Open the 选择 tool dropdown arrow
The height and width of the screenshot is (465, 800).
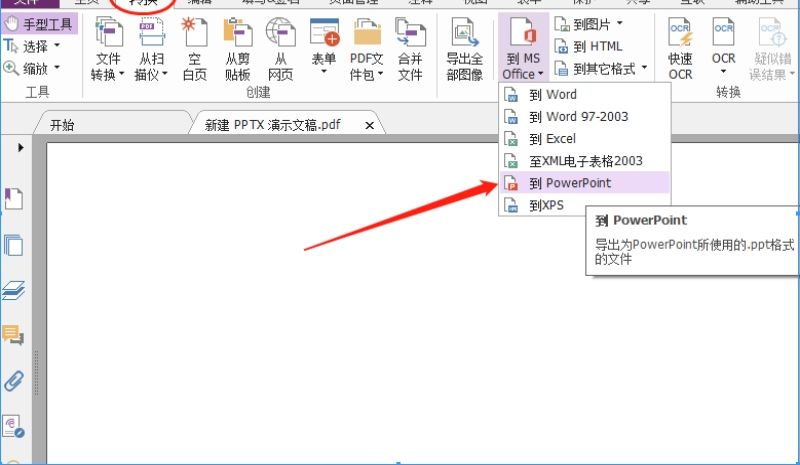(57, 45)
